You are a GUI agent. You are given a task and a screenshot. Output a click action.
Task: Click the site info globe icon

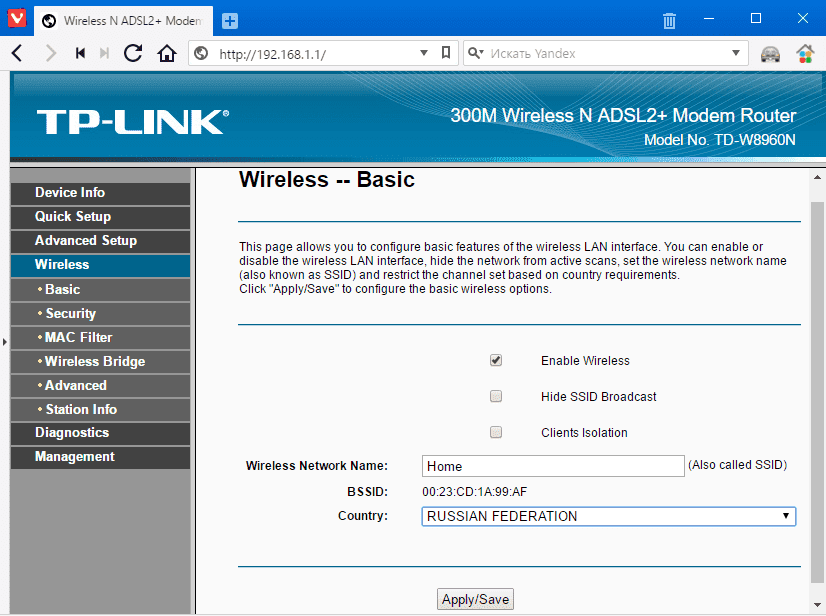(x=201, y=53)
